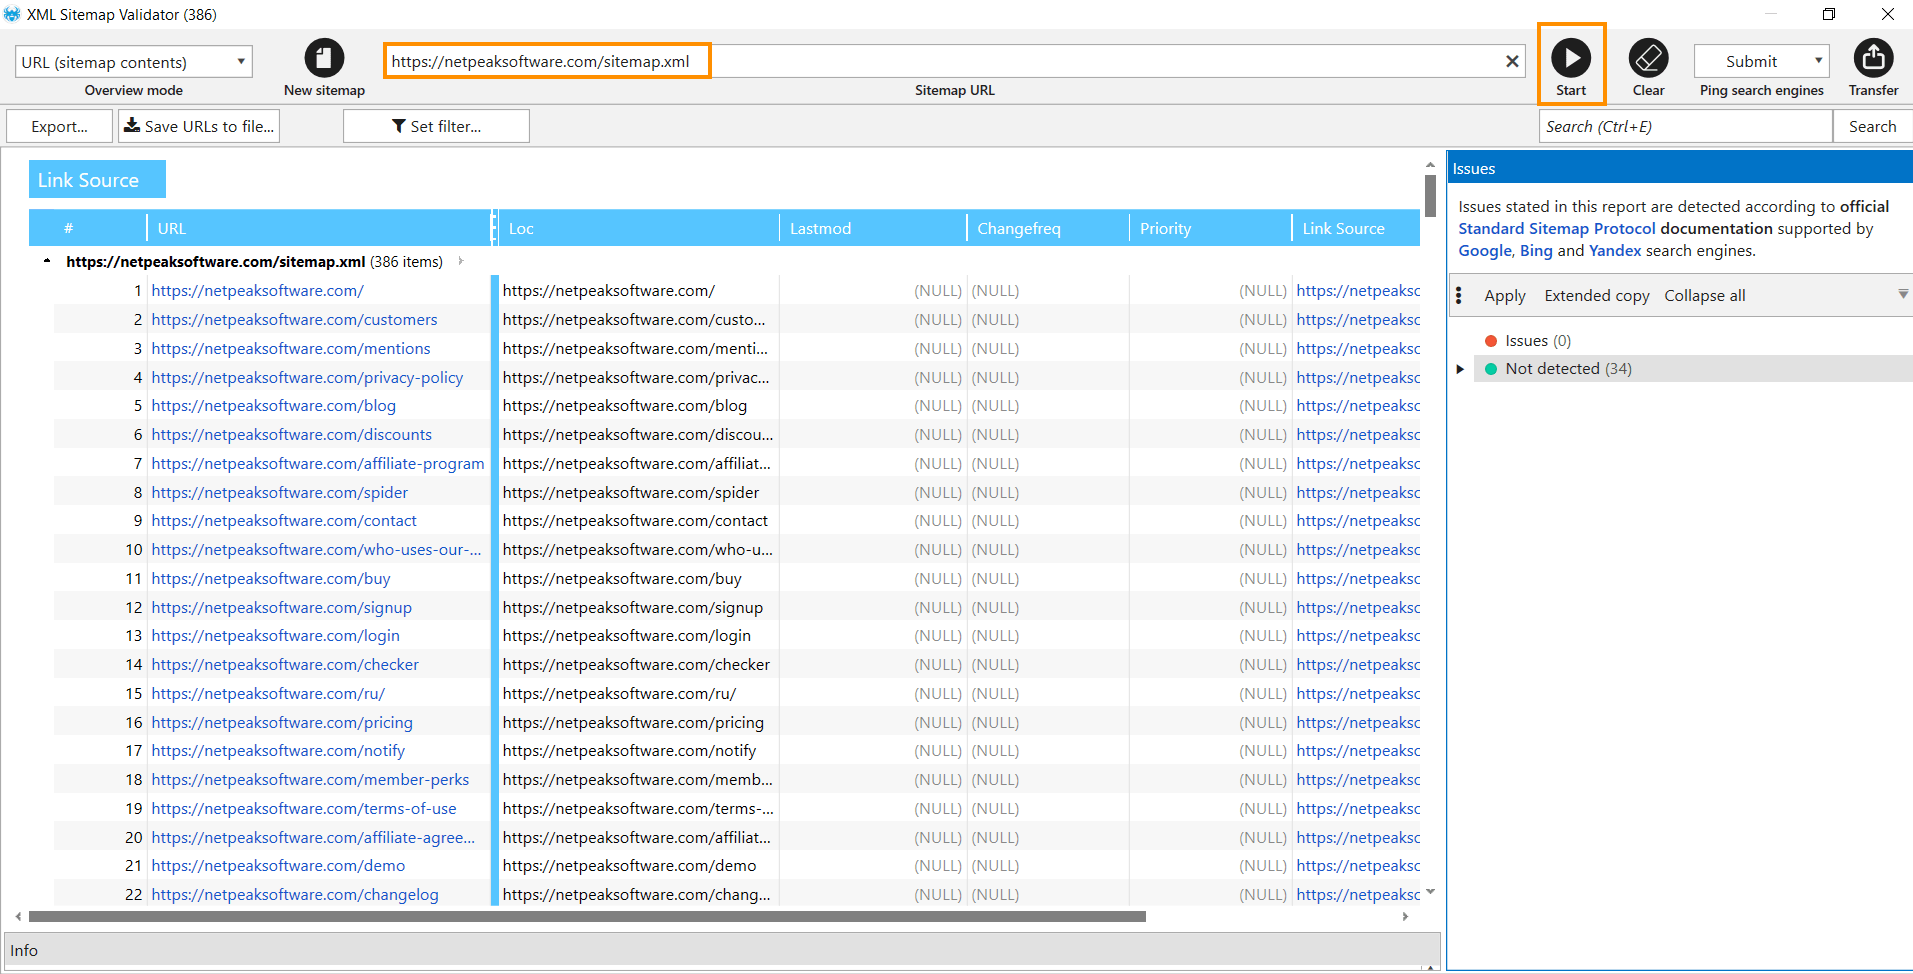
Task: Click the scroll-down arrow of the table
Action: tap(1430, 892)
